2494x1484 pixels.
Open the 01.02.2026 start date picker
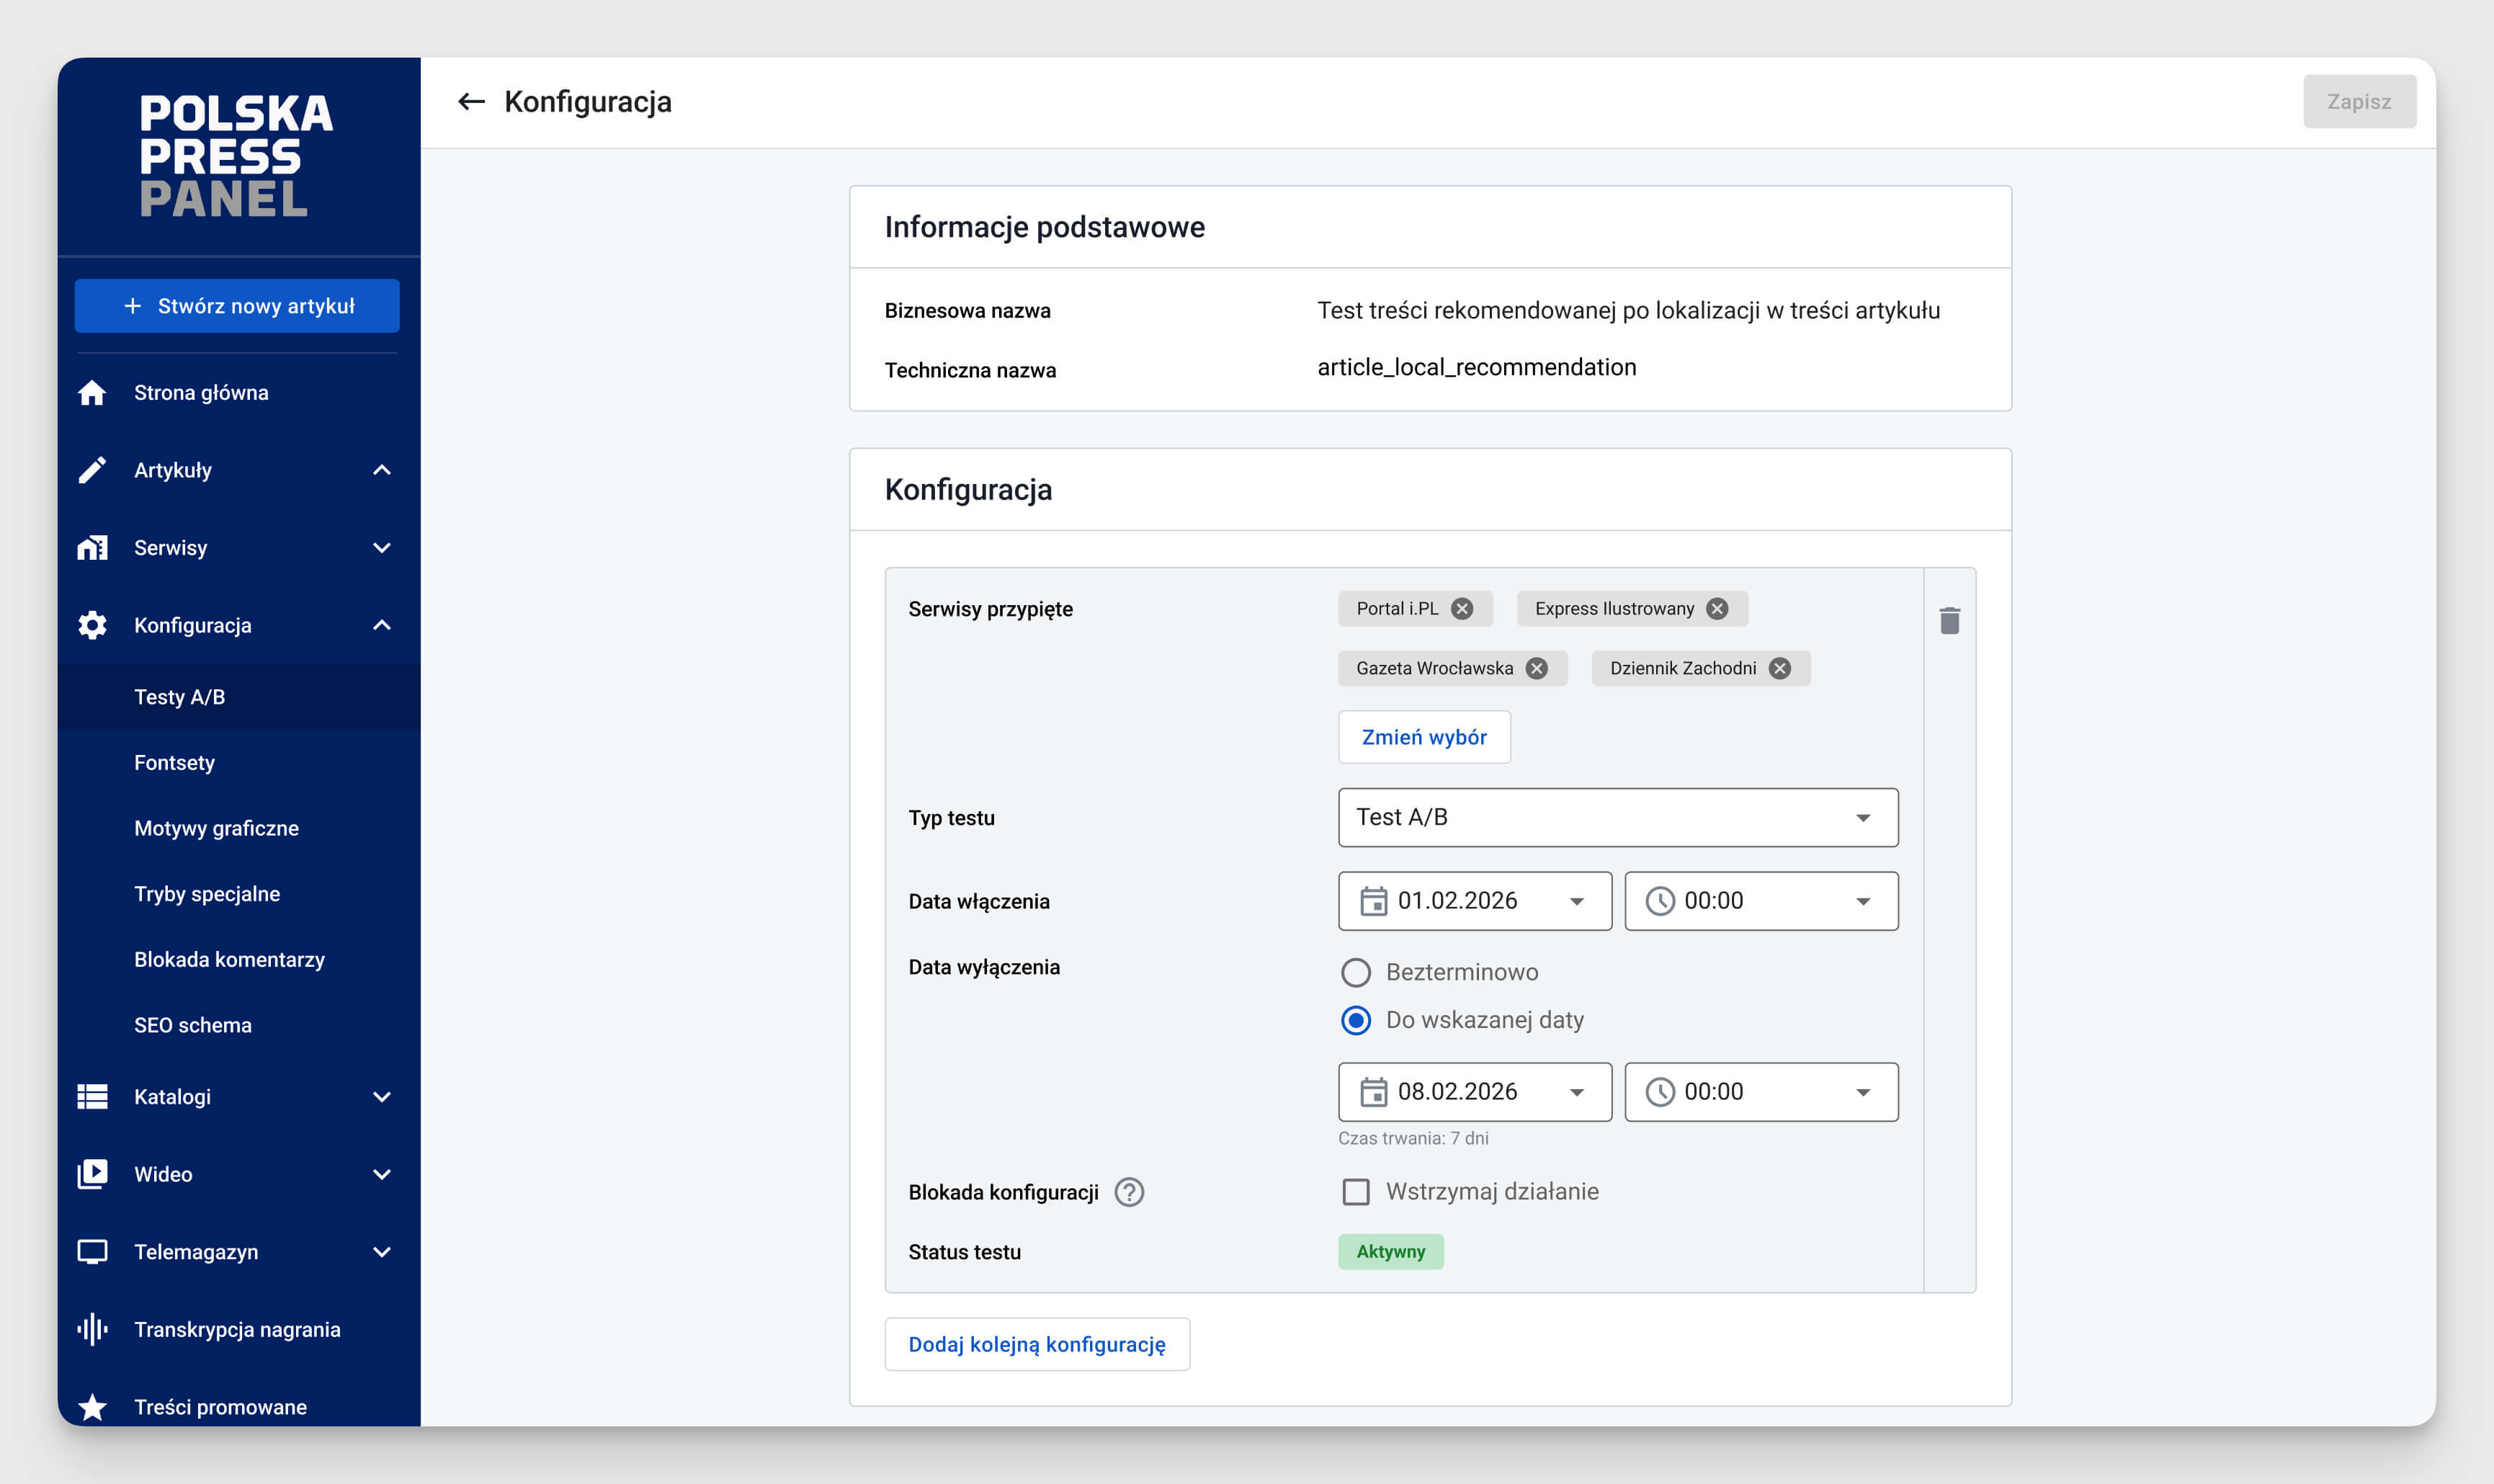coord(1475,901)
